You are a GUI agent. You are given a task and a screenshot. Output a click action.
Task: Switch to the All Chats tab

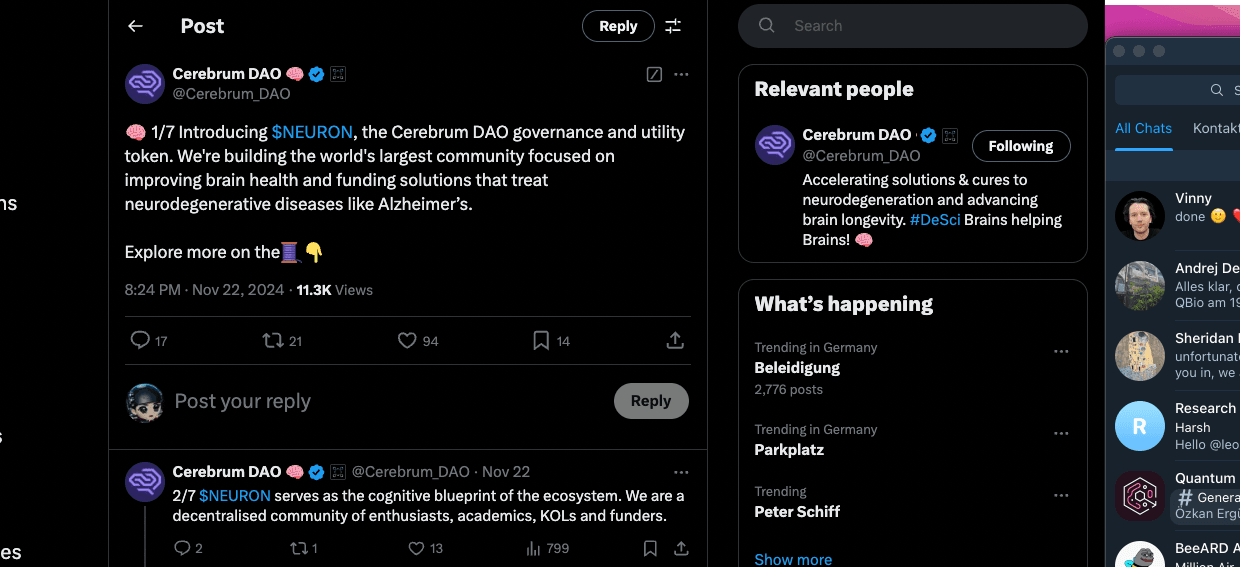pos(1143,128)
